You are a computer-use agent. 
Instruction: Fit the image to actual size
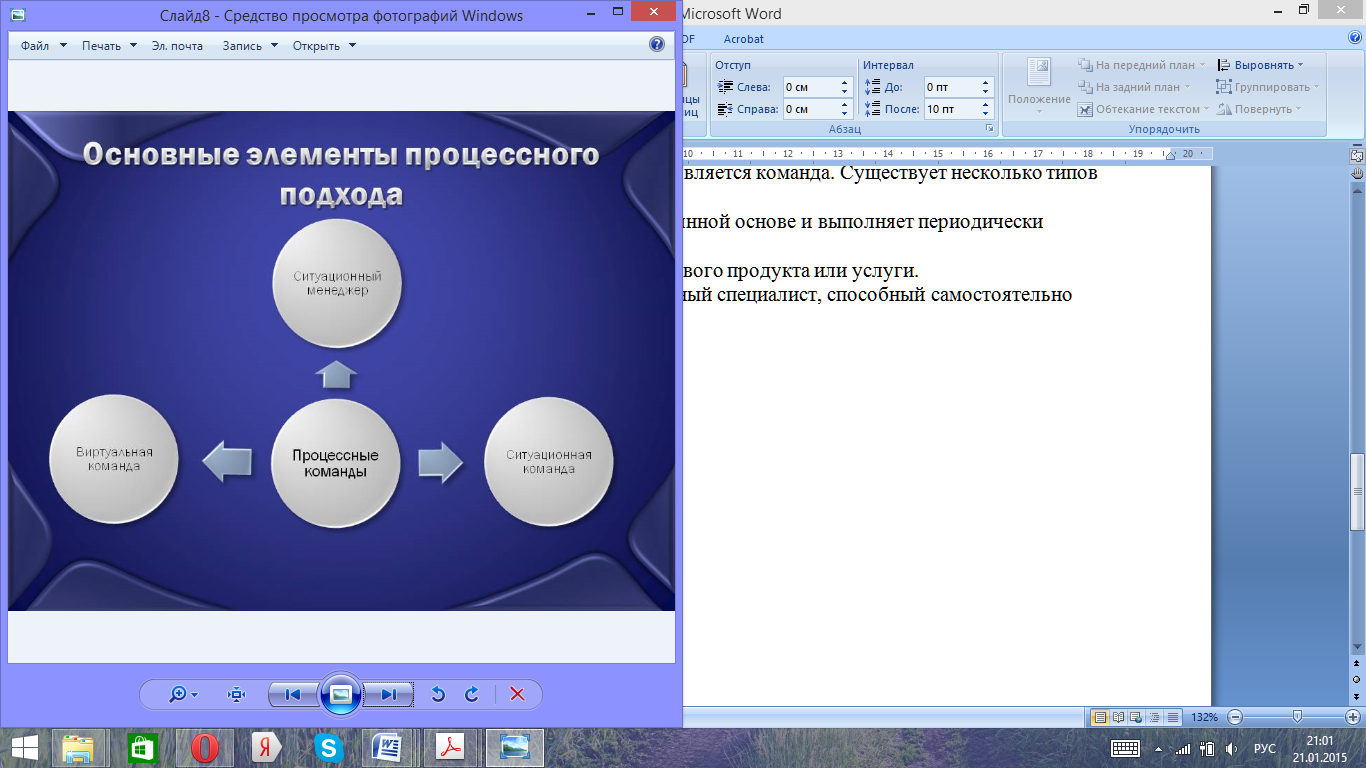click(237, 694)
